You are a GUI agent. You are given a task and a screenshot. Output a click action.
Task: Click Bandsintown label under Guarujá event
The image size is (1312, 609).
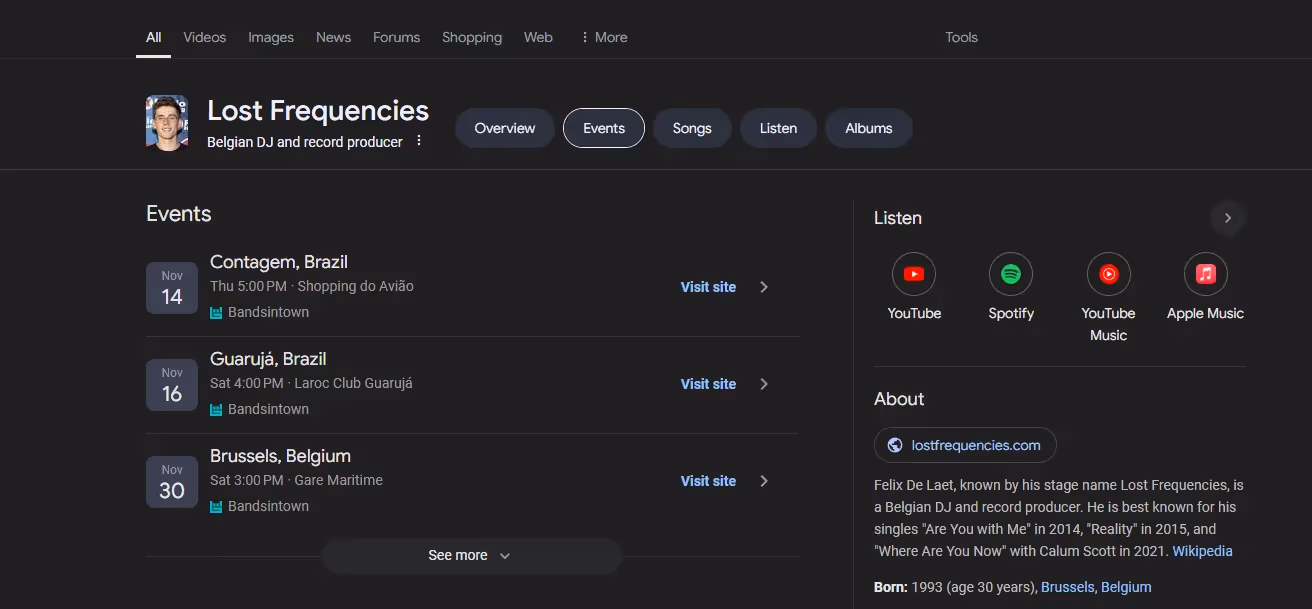[268, 409]
